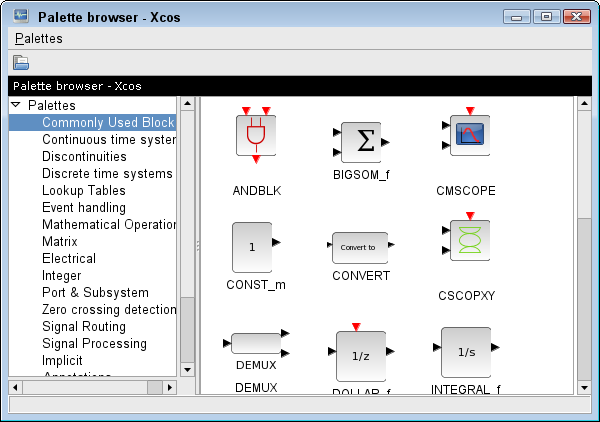The height and width of the screenshot is (422, 600).
Task: Open the Discontinuities palette
Action: 84,157
